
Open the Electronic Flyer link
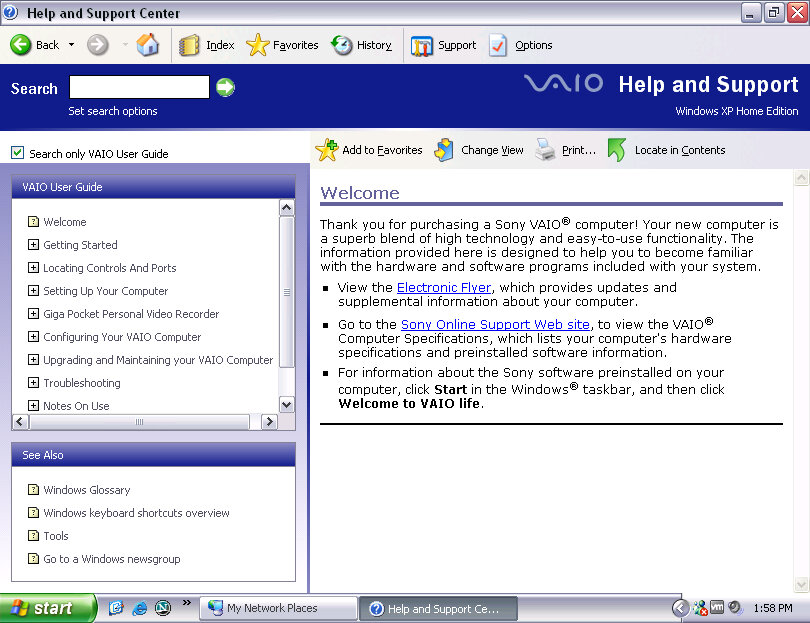(444, 287)
